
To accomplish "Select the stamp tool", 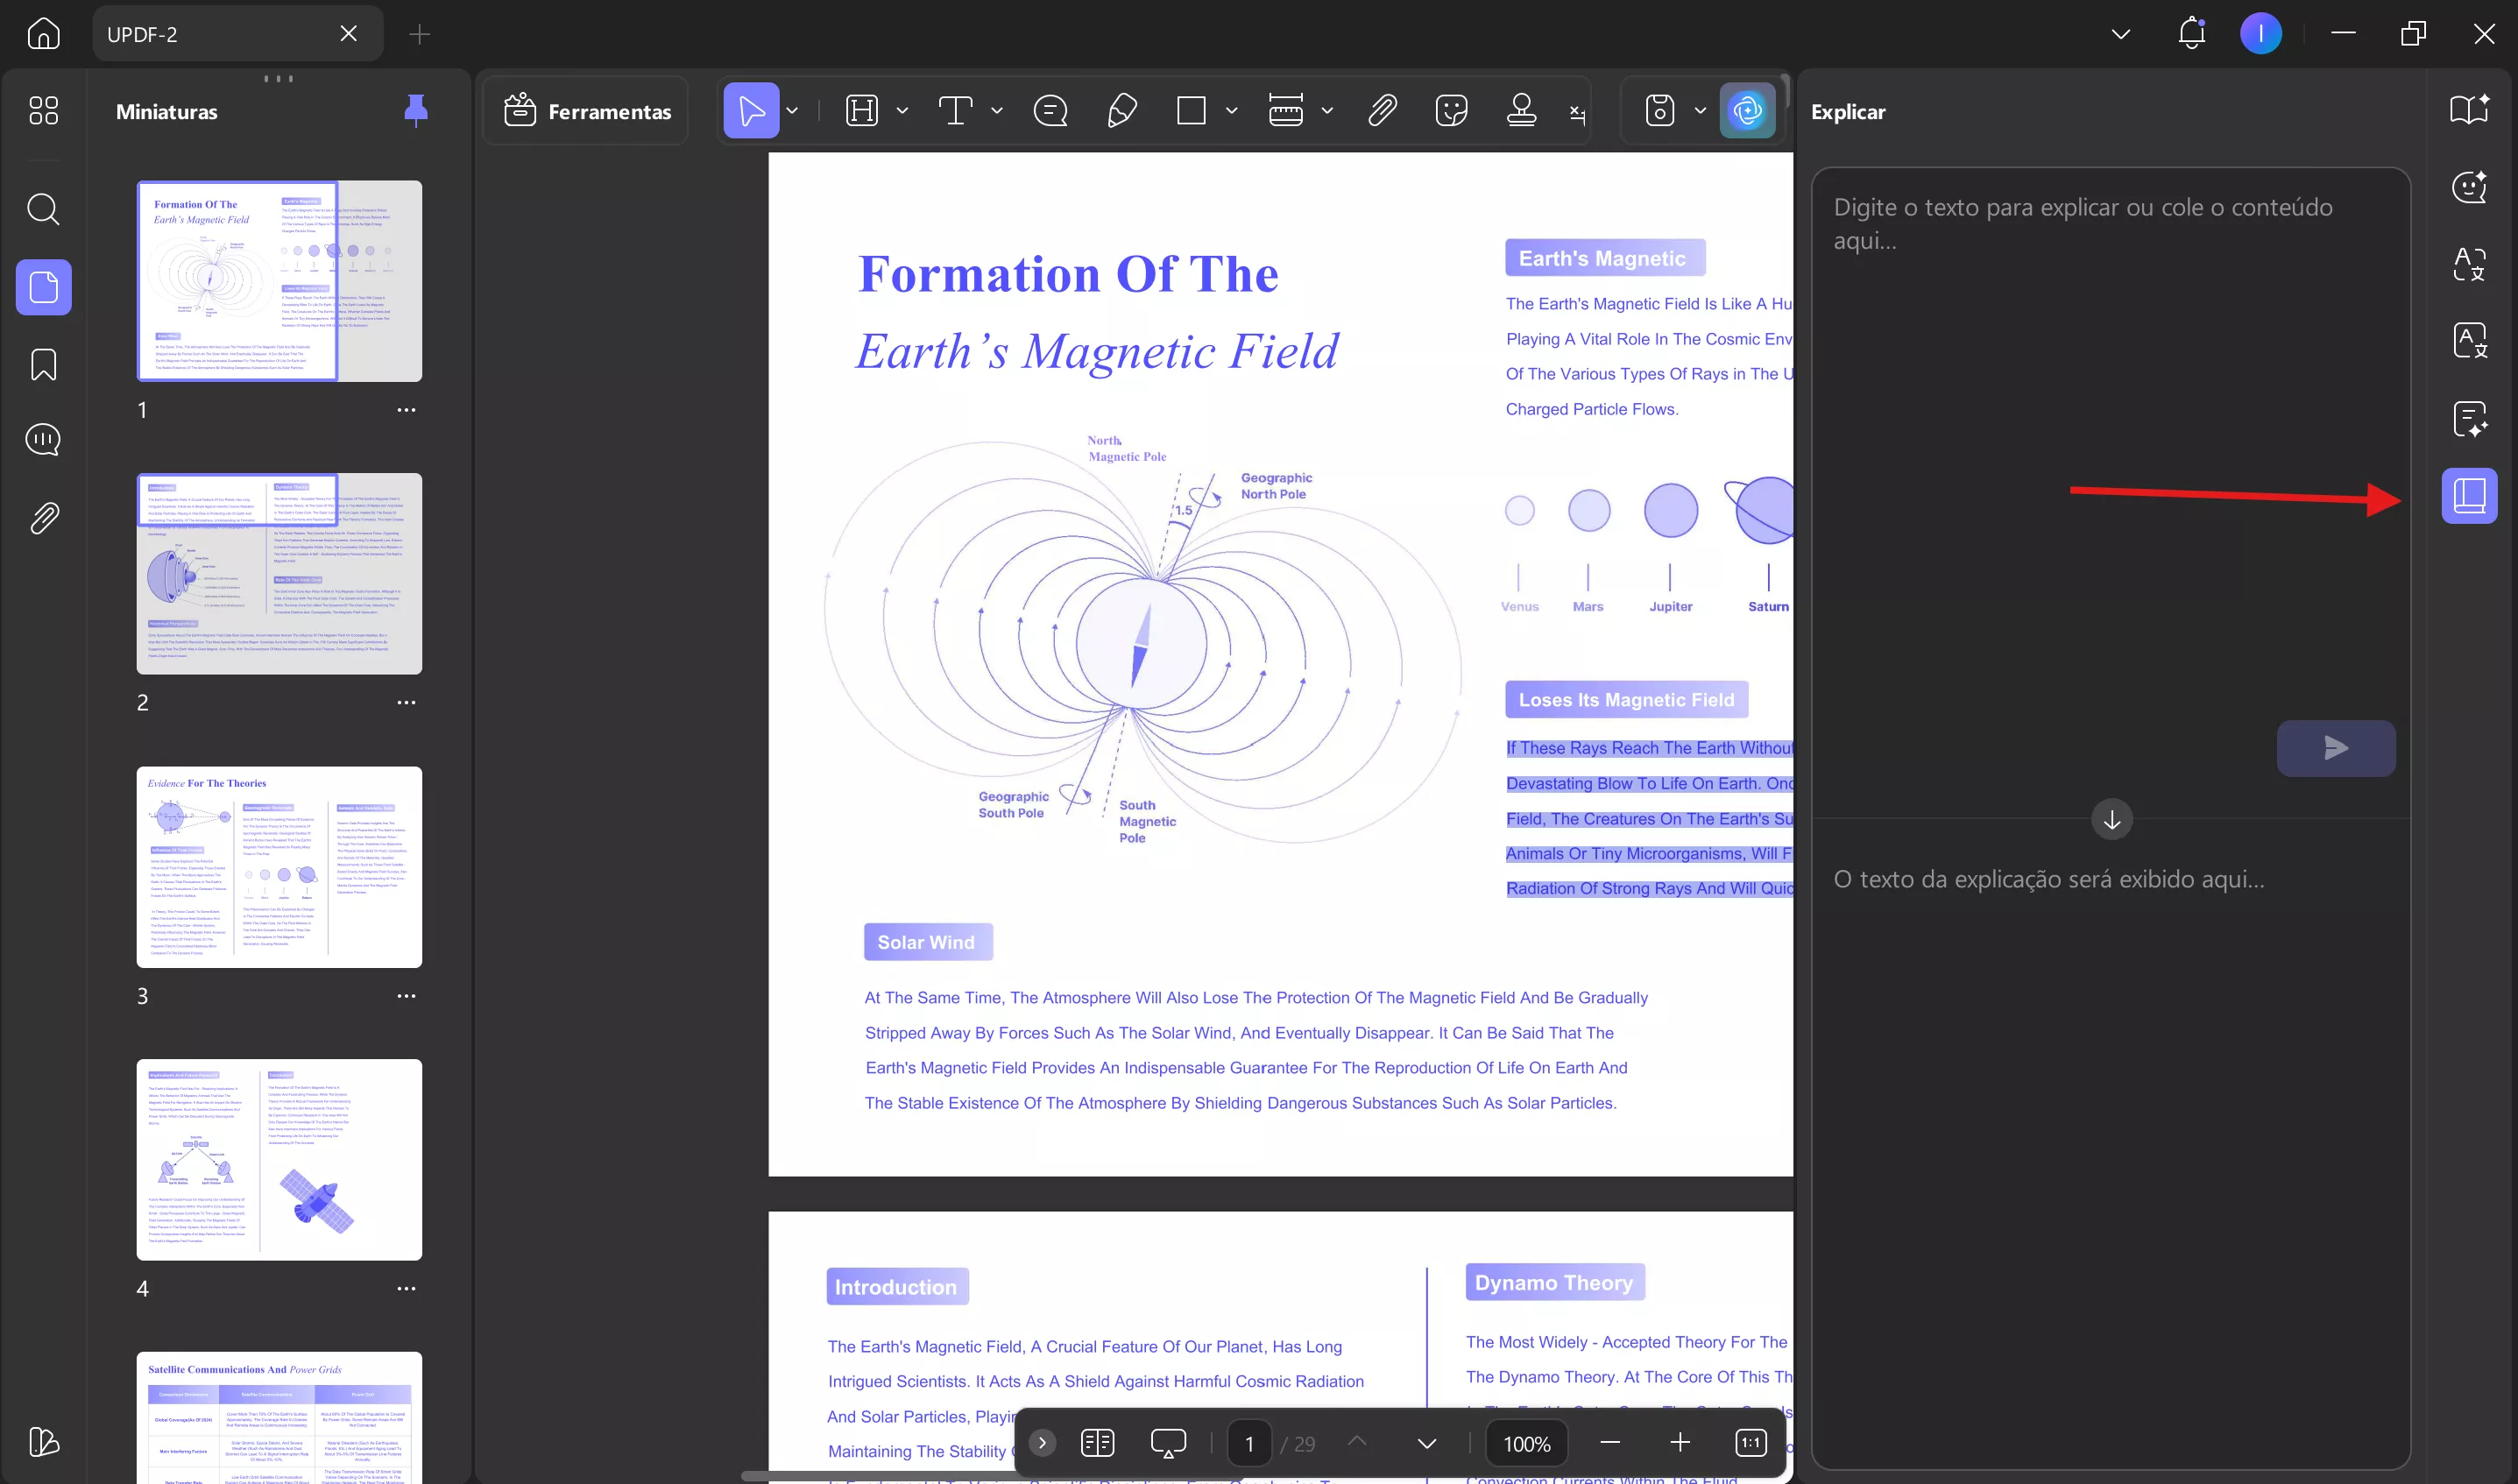I will [1521, 110].
